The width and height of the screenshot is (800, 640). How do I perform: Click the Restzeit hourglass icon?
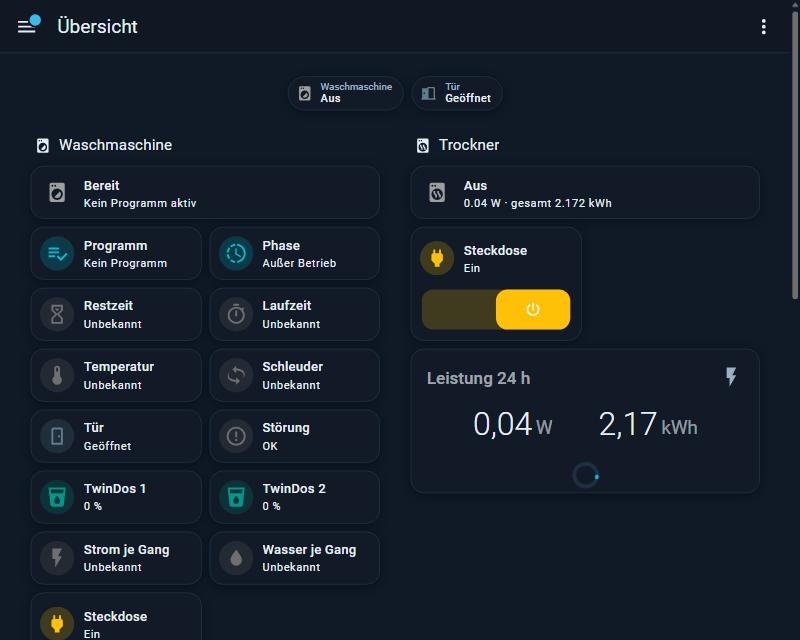point(57,314)
